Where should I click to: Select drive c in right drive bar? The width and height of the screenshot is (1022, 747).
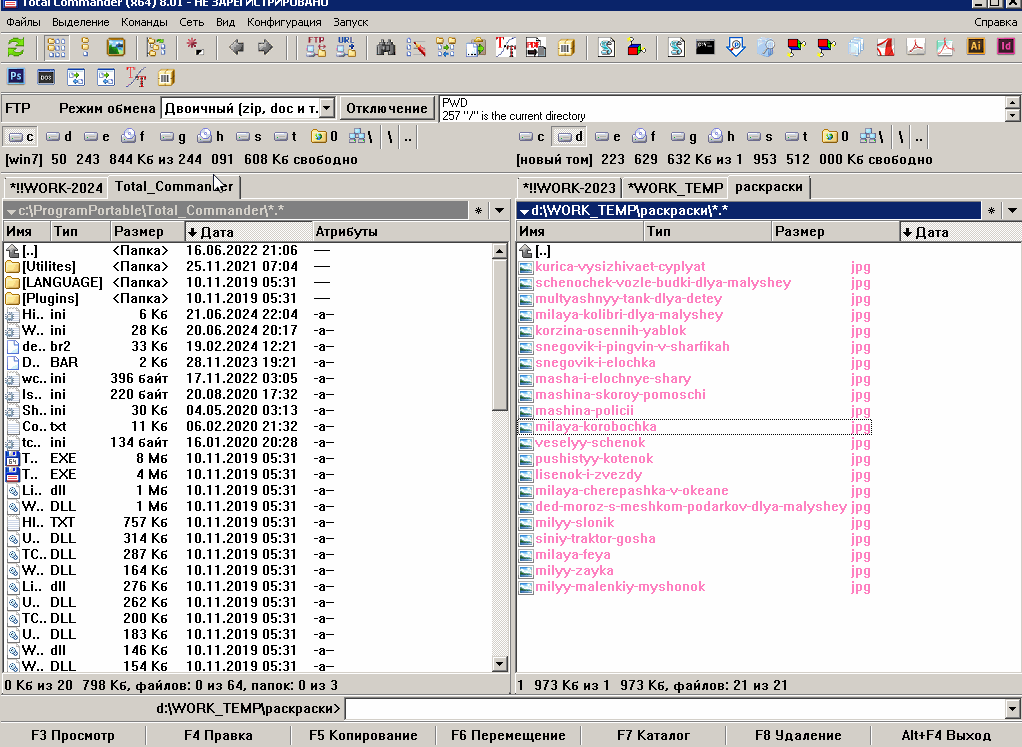point(532,137)
